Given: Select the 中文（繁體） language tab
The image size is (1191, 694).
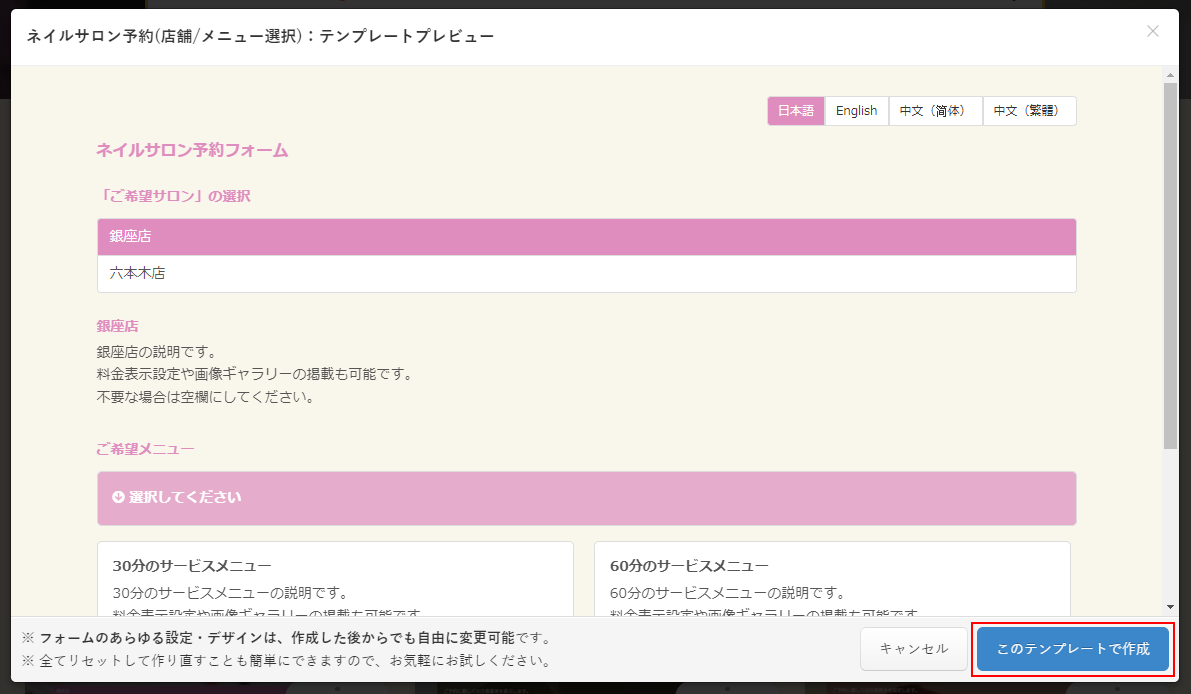Looking at the screenshot, I should (x=1029, y=111).
